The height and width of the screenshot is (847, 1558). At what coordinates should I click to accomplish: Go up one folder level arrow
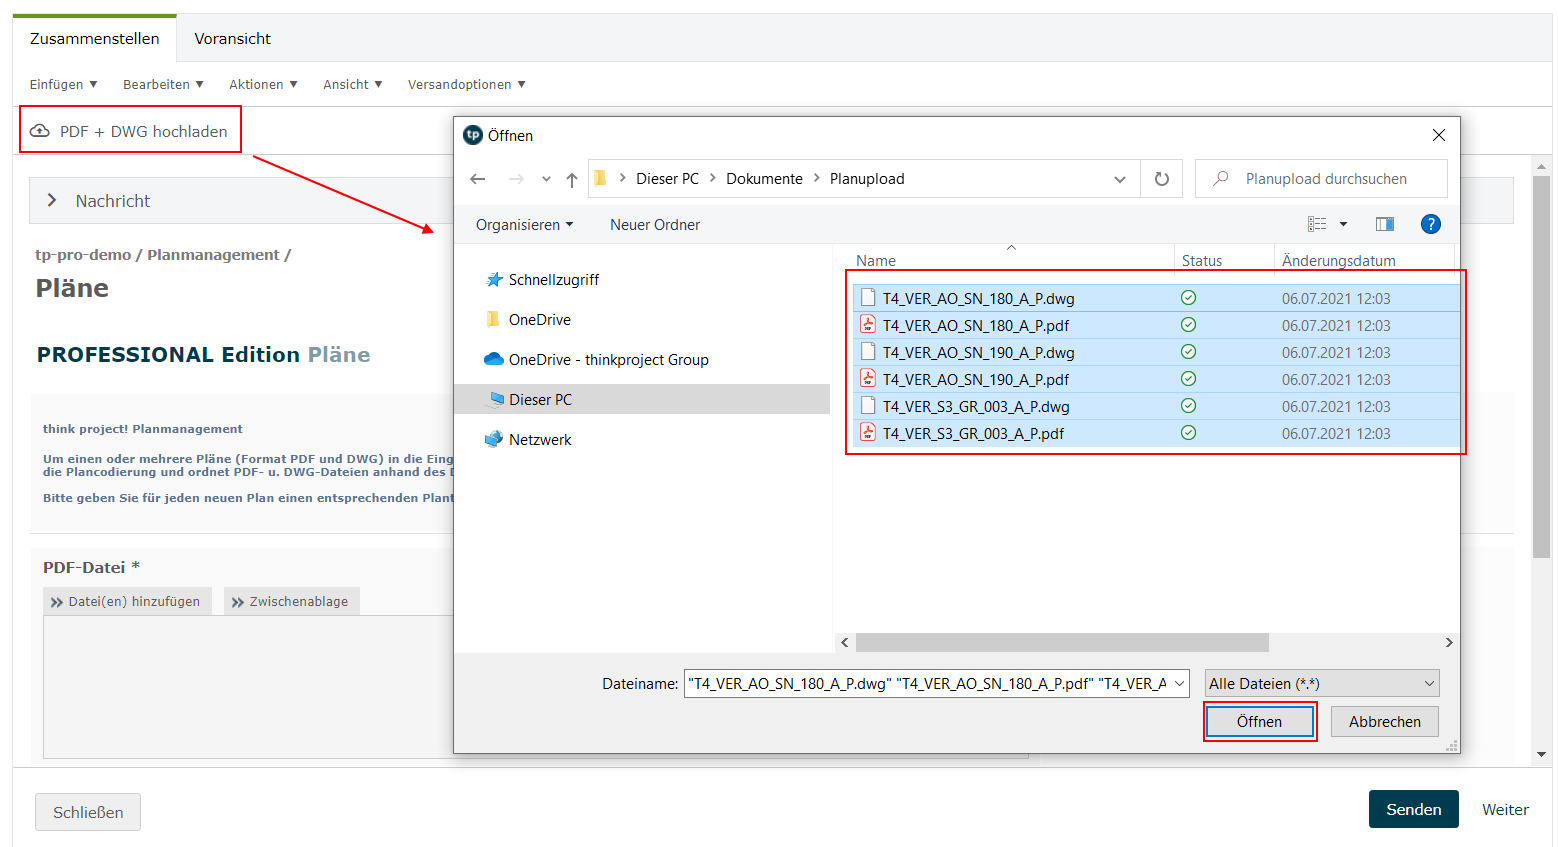pyautogui.click(x=572, y=179)
